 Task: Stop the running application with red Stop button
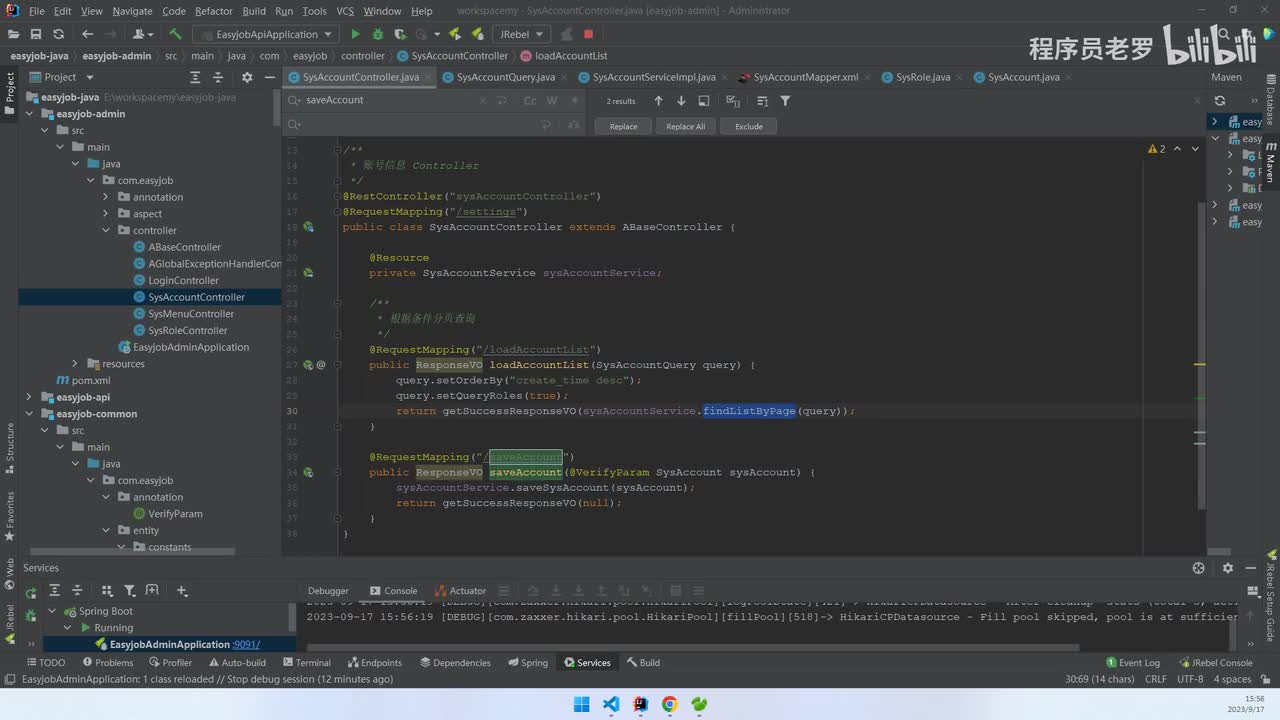tap(588, 34)
